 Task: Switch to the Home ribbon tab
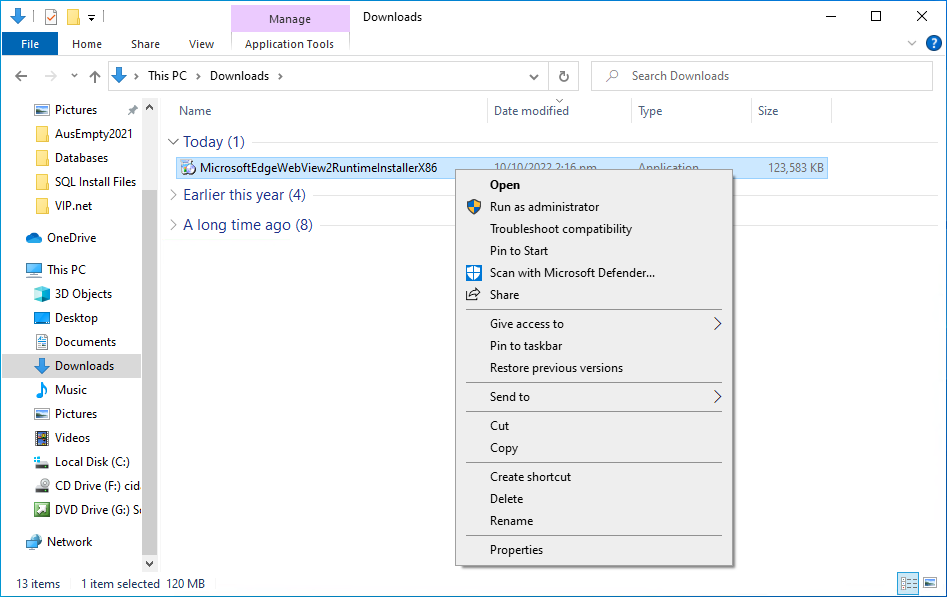[87, 44]
